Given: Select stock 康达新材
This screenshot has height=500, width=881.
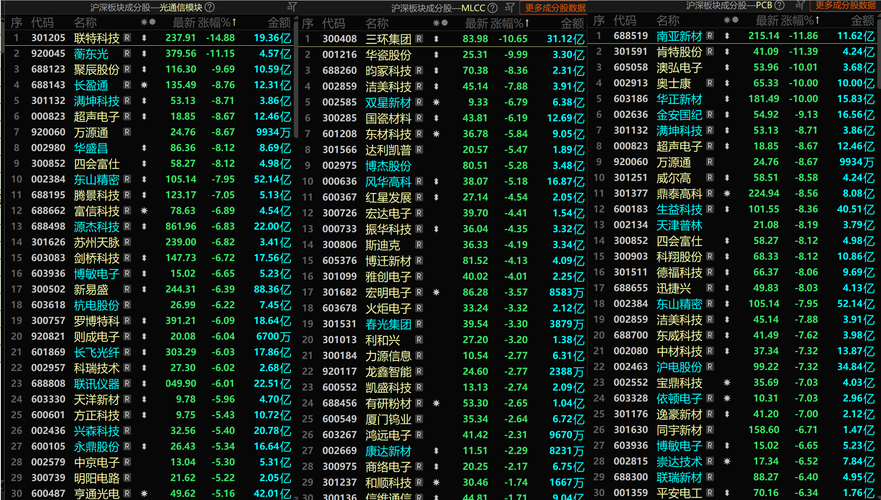Looking at the screenshot, I should pos(388,451).
